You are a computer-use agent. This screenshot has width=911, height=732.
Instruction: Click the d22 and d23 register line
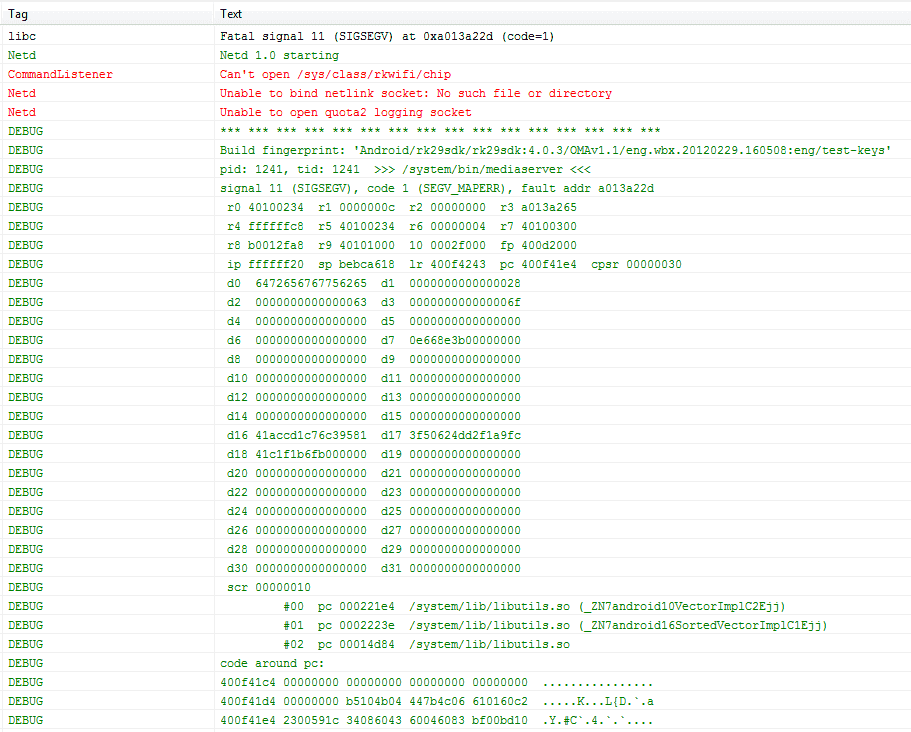coord(456,492)
